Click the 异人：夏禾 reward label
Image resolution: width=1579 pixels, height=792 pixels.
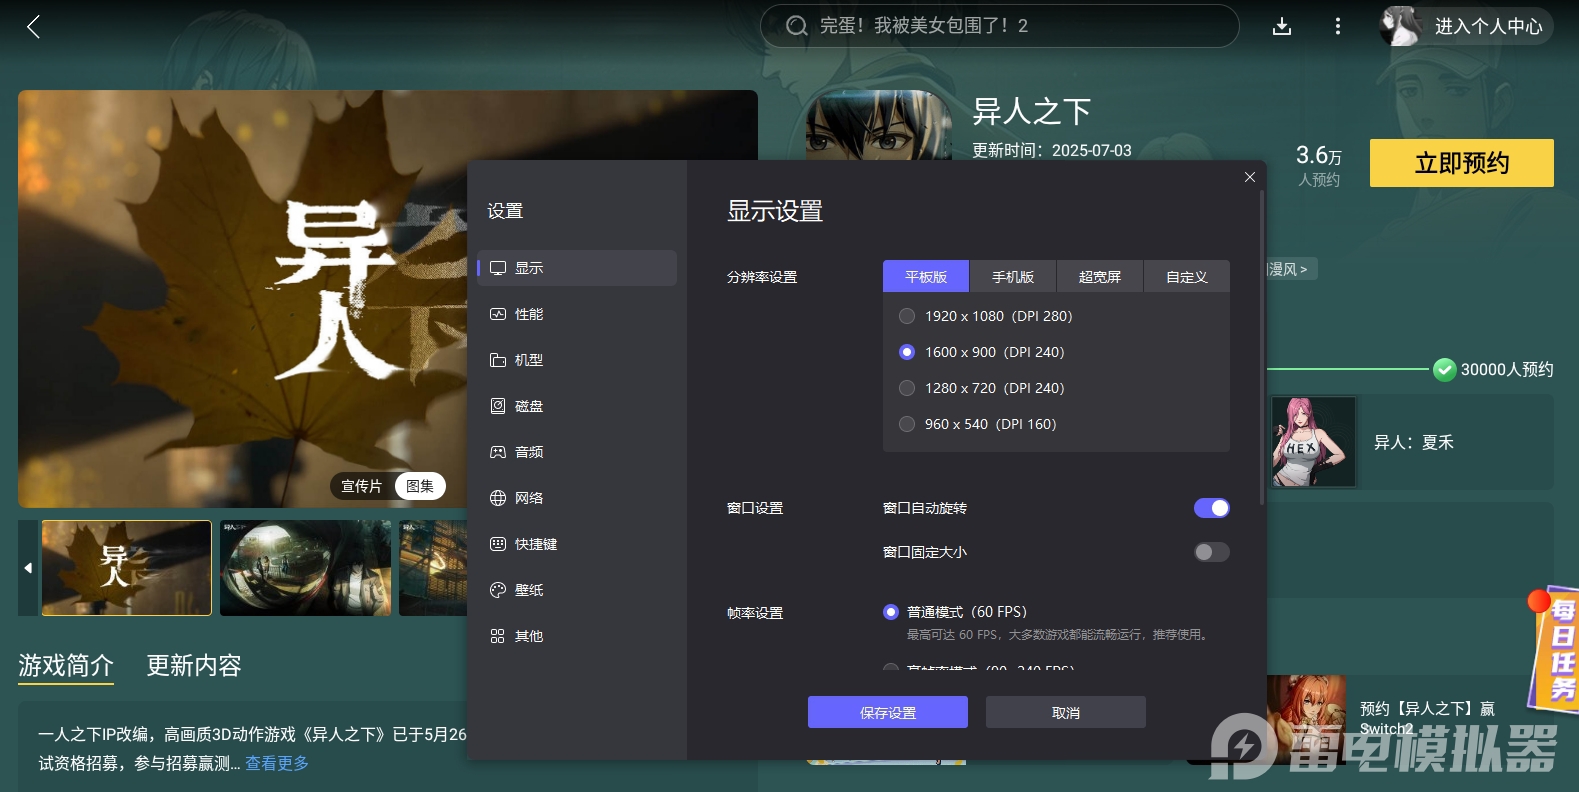click(1414, 442)
